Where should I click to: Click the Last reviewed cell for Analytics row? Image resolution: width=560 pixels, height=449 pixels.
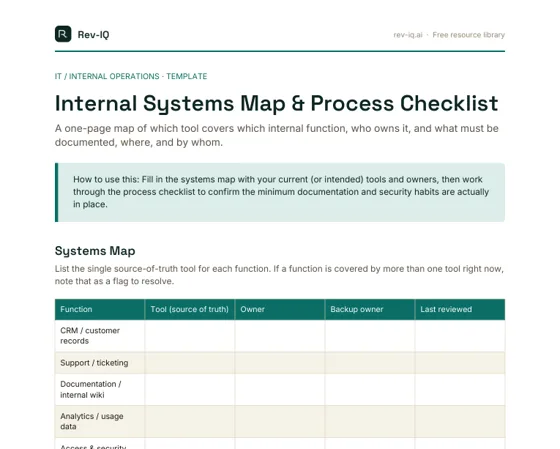(x=460, y=421)
